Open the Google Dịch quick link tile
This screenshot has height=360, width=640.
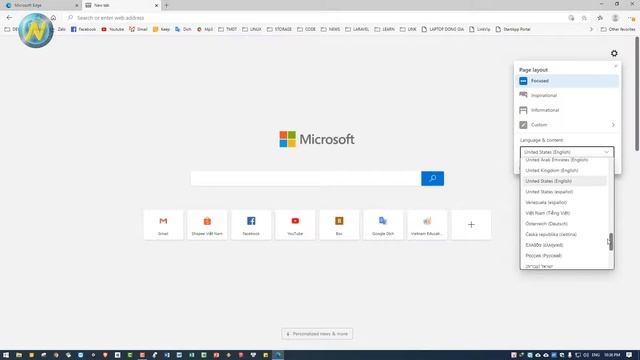coord(383,225)
